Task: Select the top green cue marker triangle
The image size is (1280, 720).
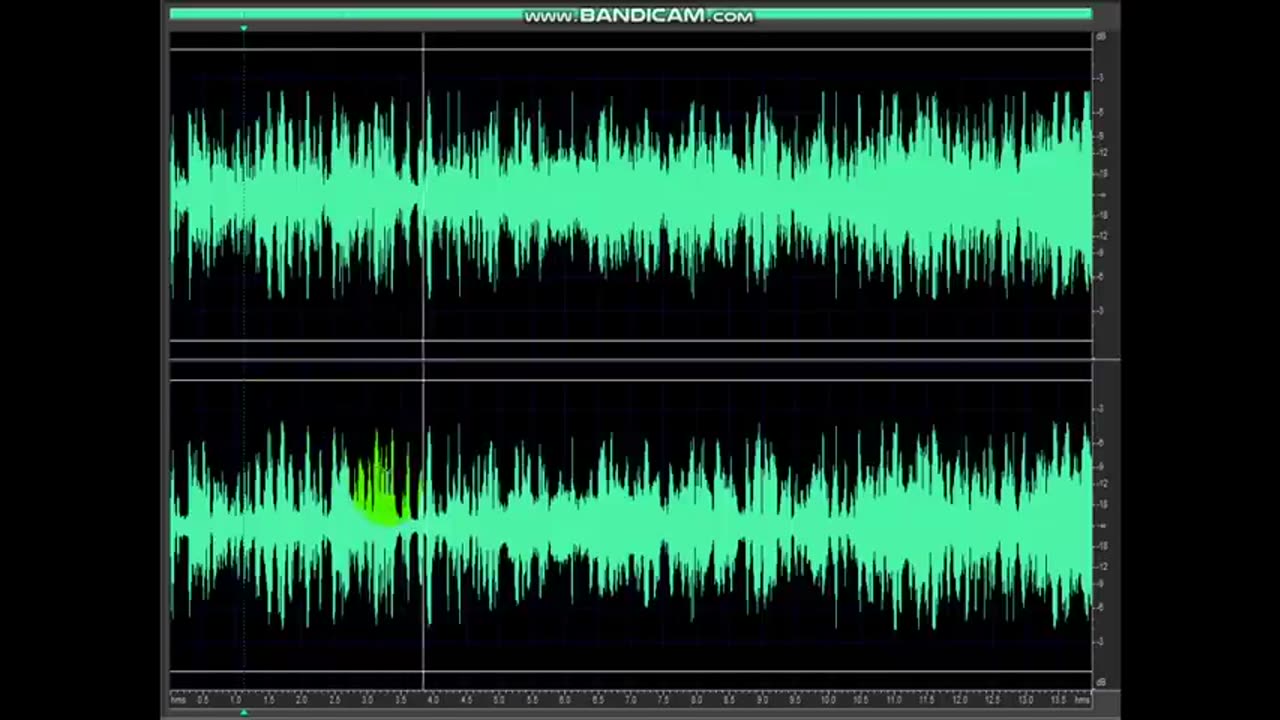Action: [x=243, y=28]
